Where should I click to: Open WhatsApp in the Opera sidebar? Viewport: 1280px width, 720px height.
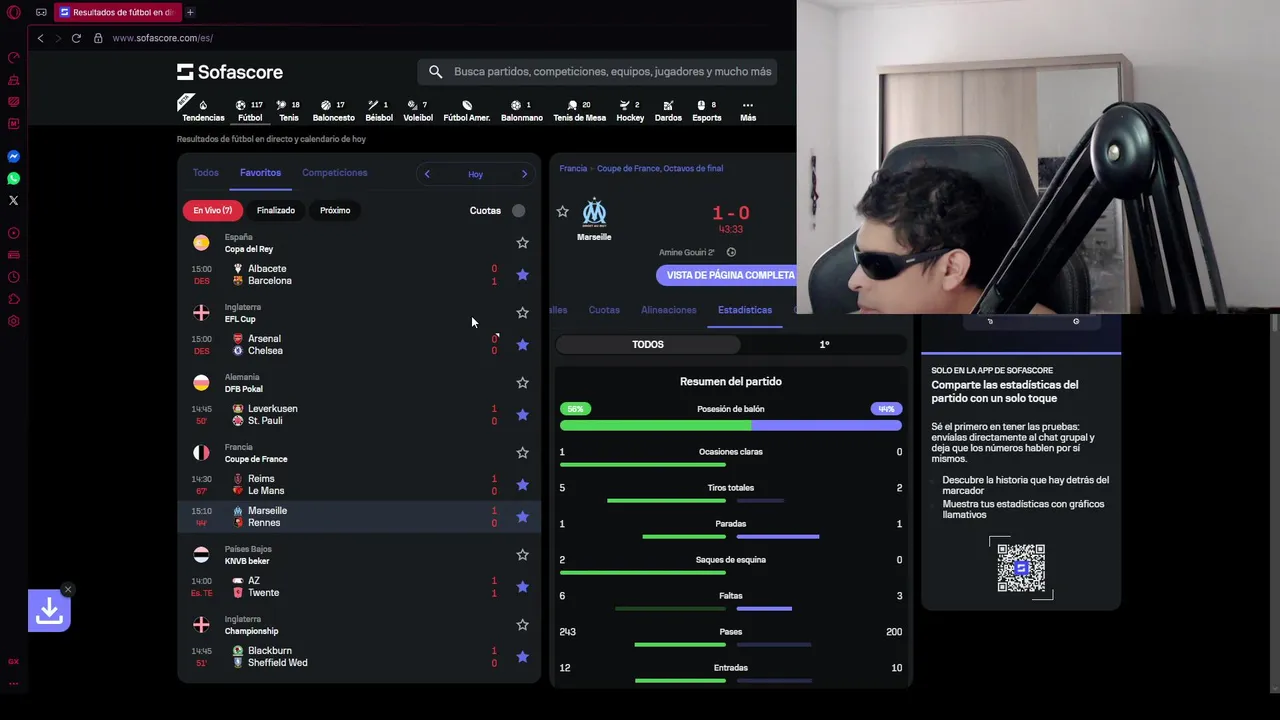point(14,178)
